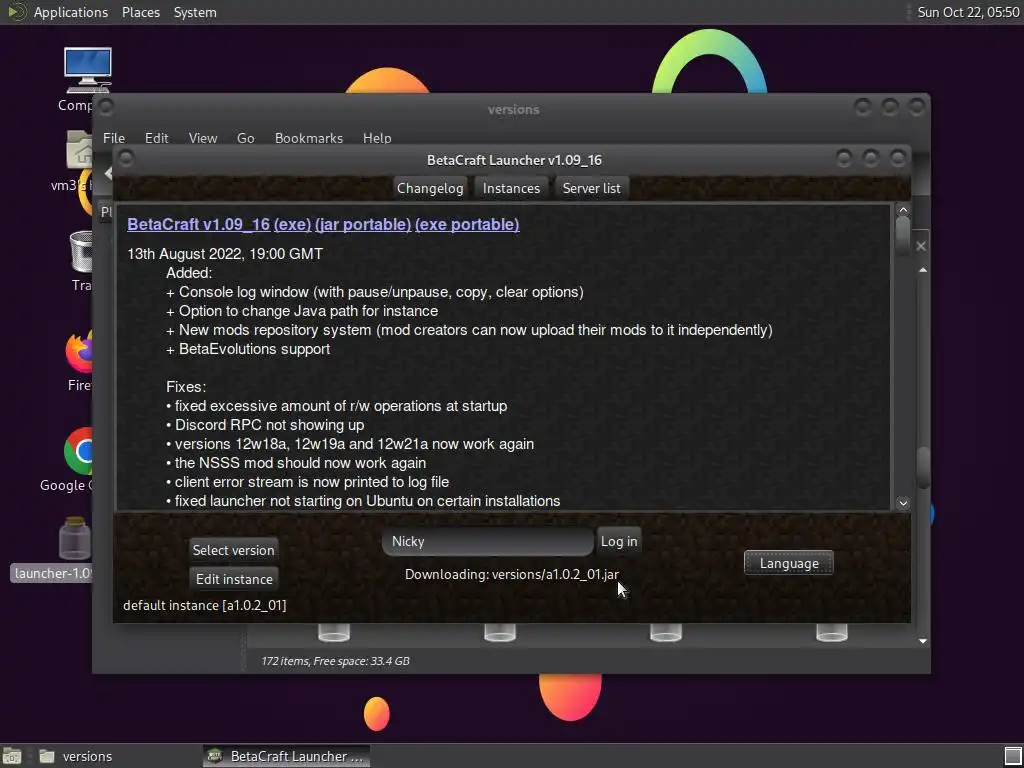Click the Computer desktop icon
This screenshot has height=768, width=1024.
click(x=86, y=69)
